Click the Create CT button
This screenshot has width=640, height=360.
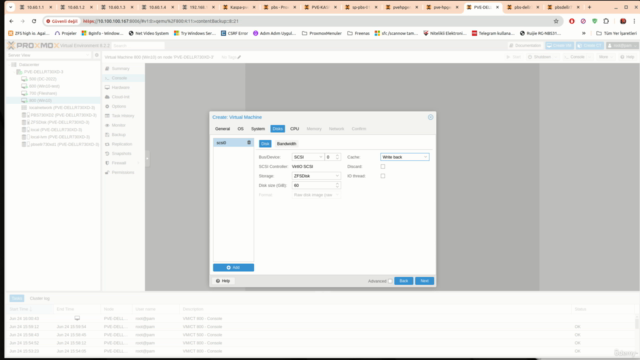590,45
